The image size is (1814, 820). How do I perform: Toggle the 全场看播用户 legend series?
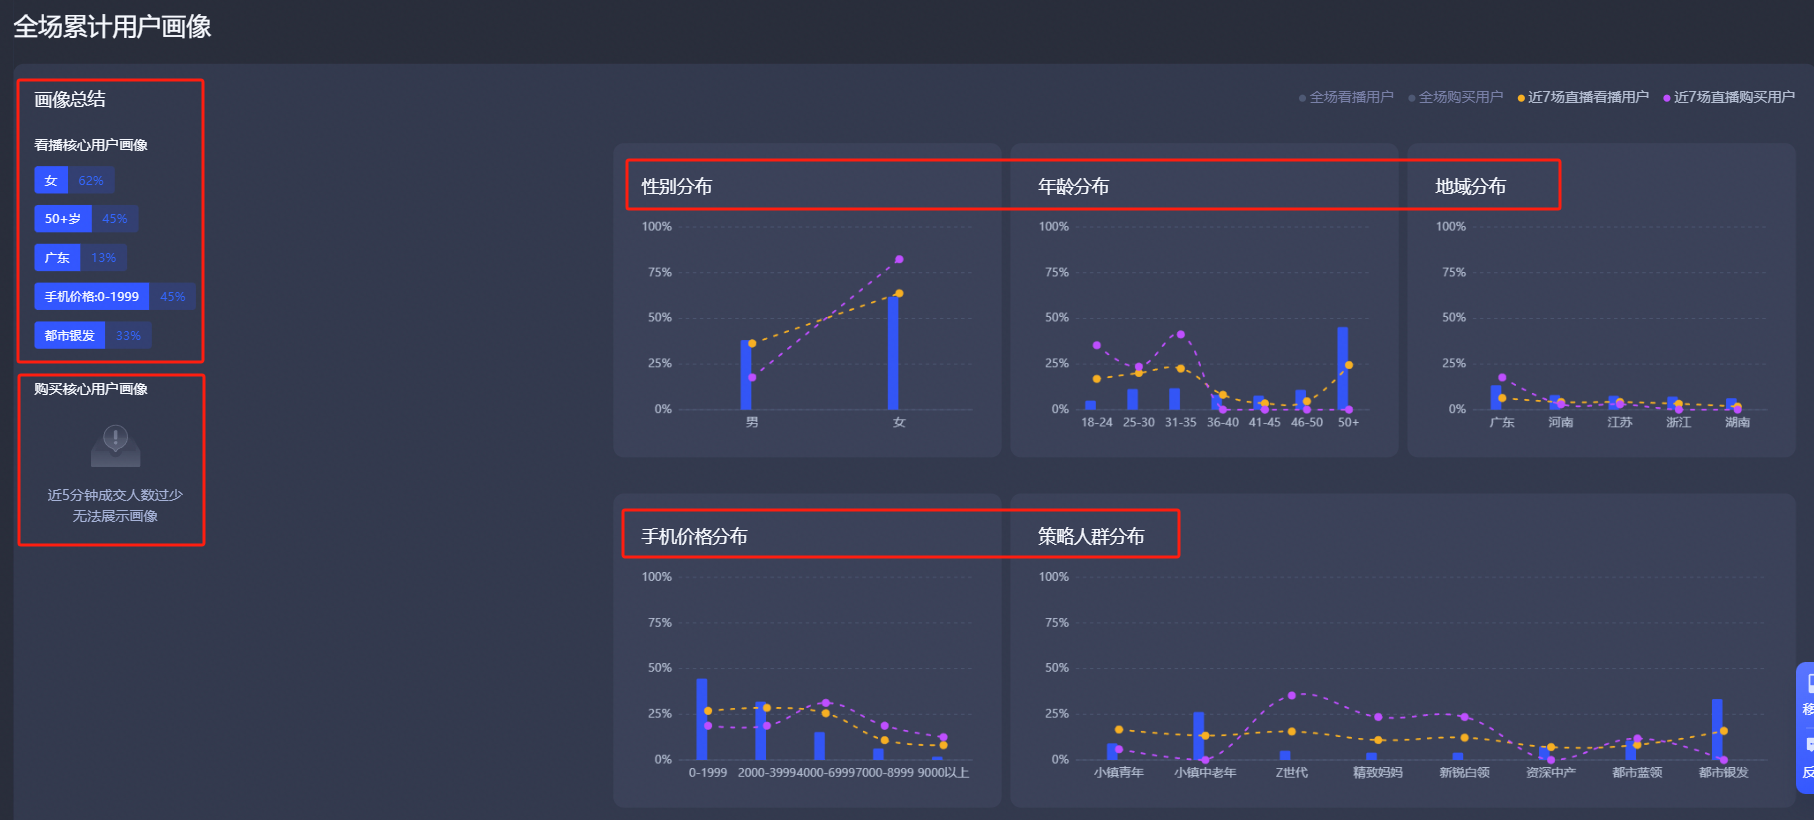click(1346, 97)
